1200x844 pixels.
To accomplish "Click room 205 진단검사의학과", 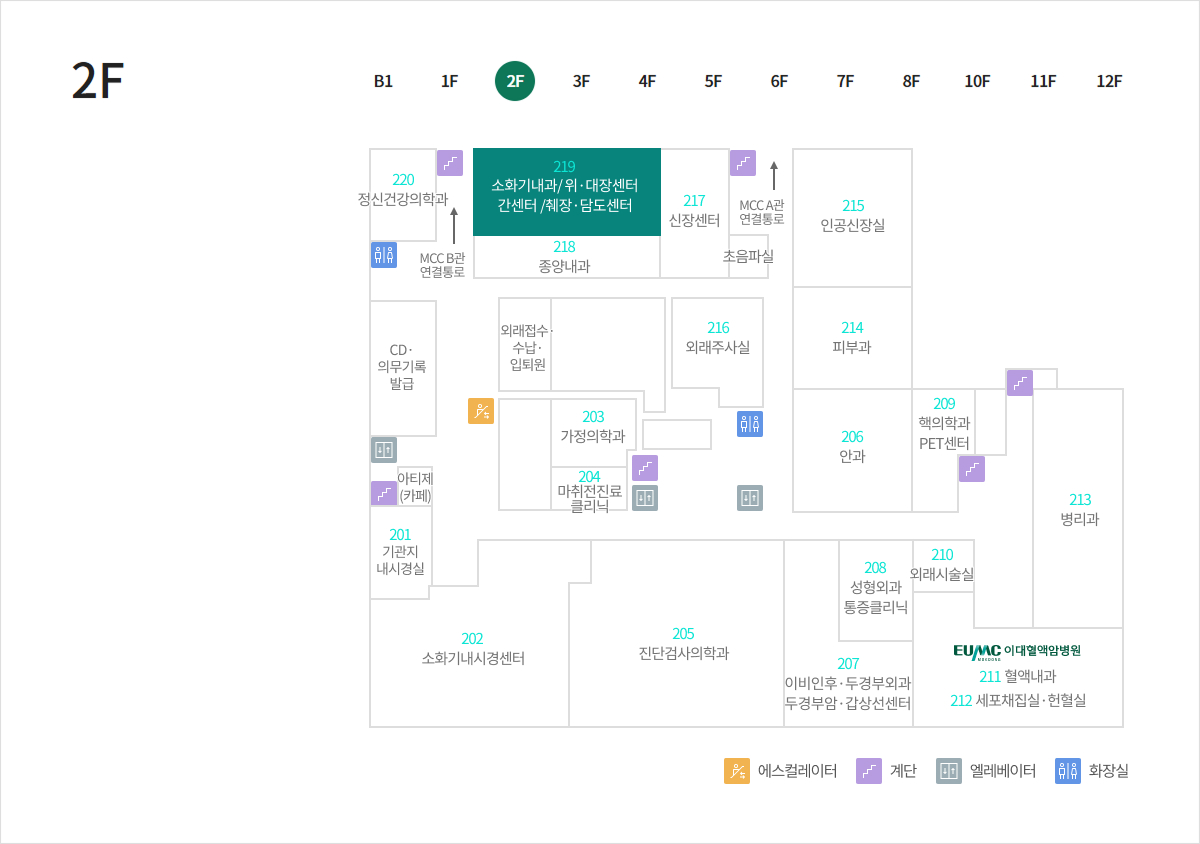I will pos(684,643).
